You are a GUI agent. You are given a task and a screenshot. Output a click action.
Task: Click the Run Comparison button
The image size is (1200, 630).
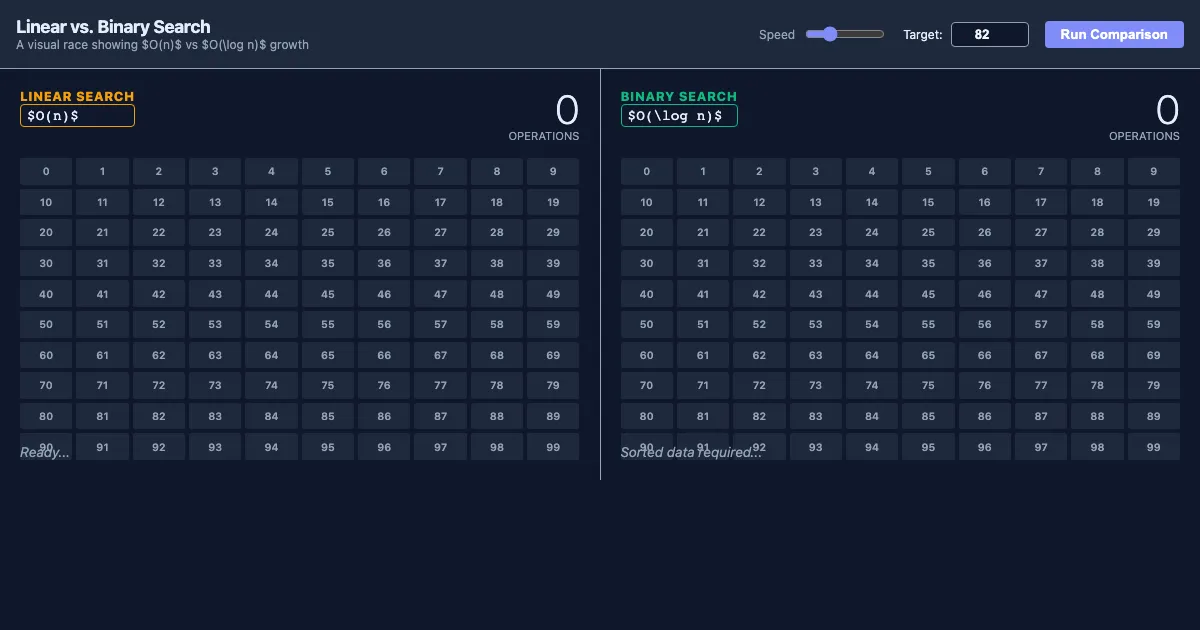[1114, 34]
